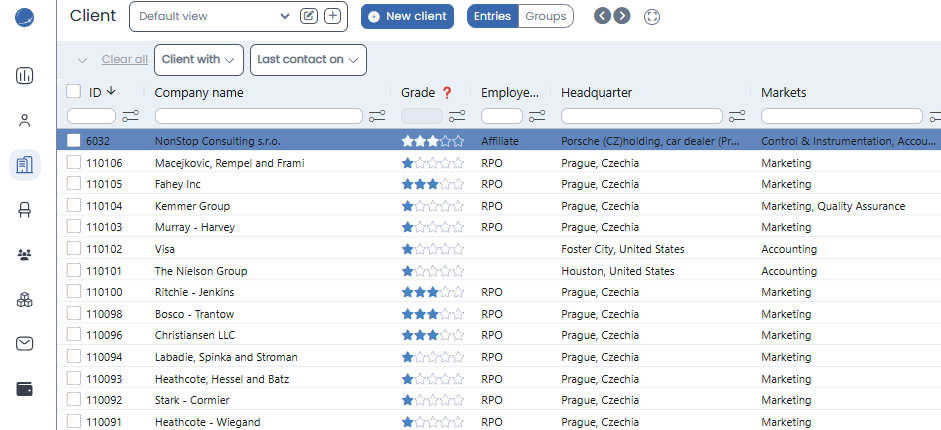Select the Entries tab
Image resolution: width=941 pixels, height=430 pixels.
(492, 16)
